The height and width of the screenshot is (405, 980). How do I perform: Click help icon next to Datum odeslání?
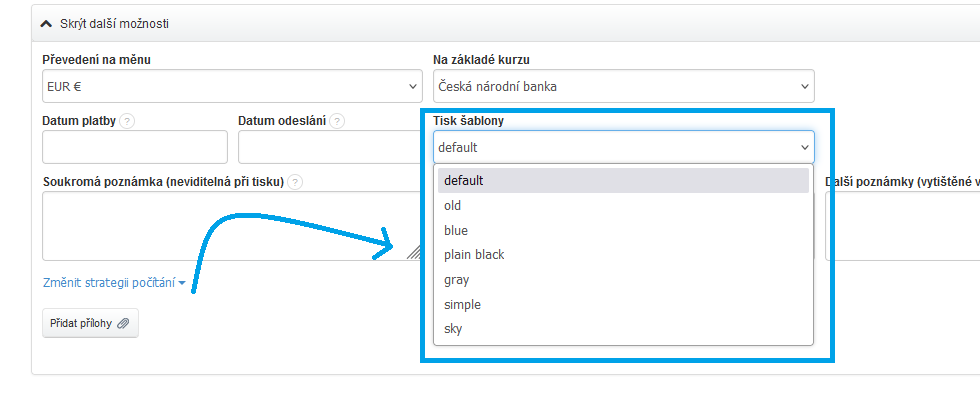[337, 121]
